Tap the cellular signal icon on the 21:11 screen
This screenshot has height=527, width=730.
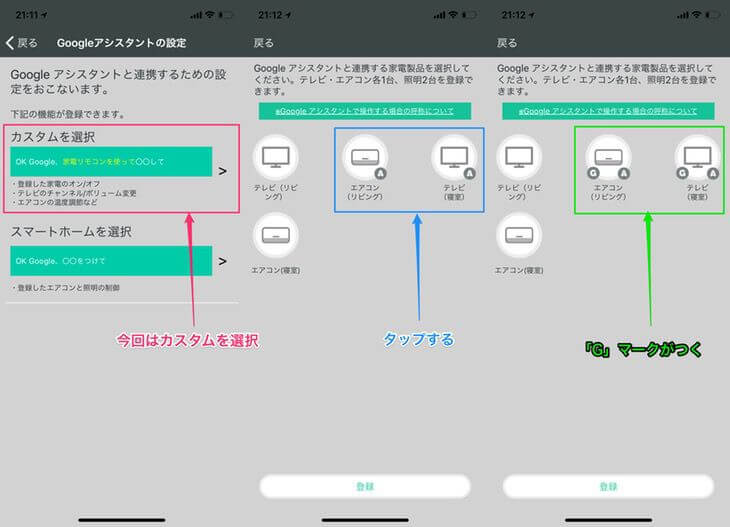click(196, 15)
